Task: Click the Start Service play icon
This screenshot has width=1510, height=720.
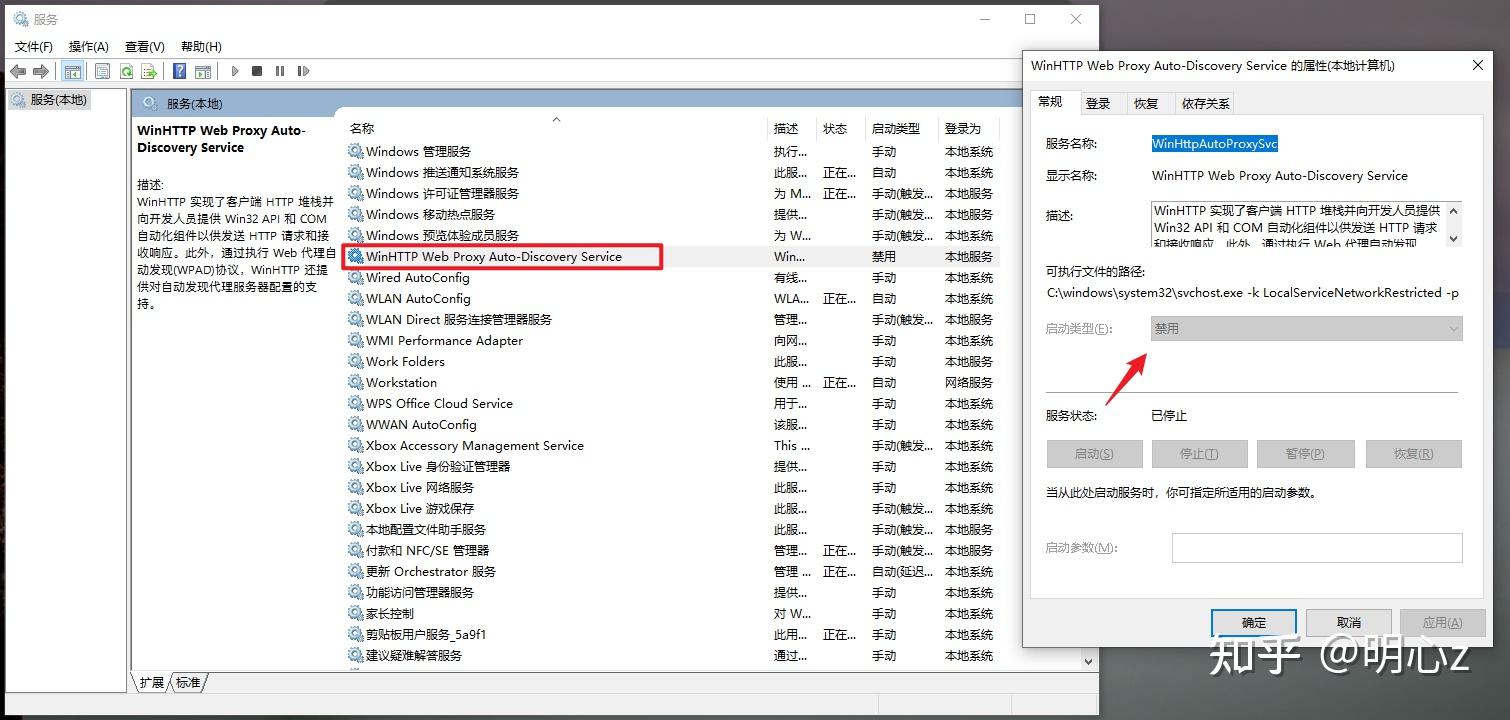Action: click(x=234, y=71)
